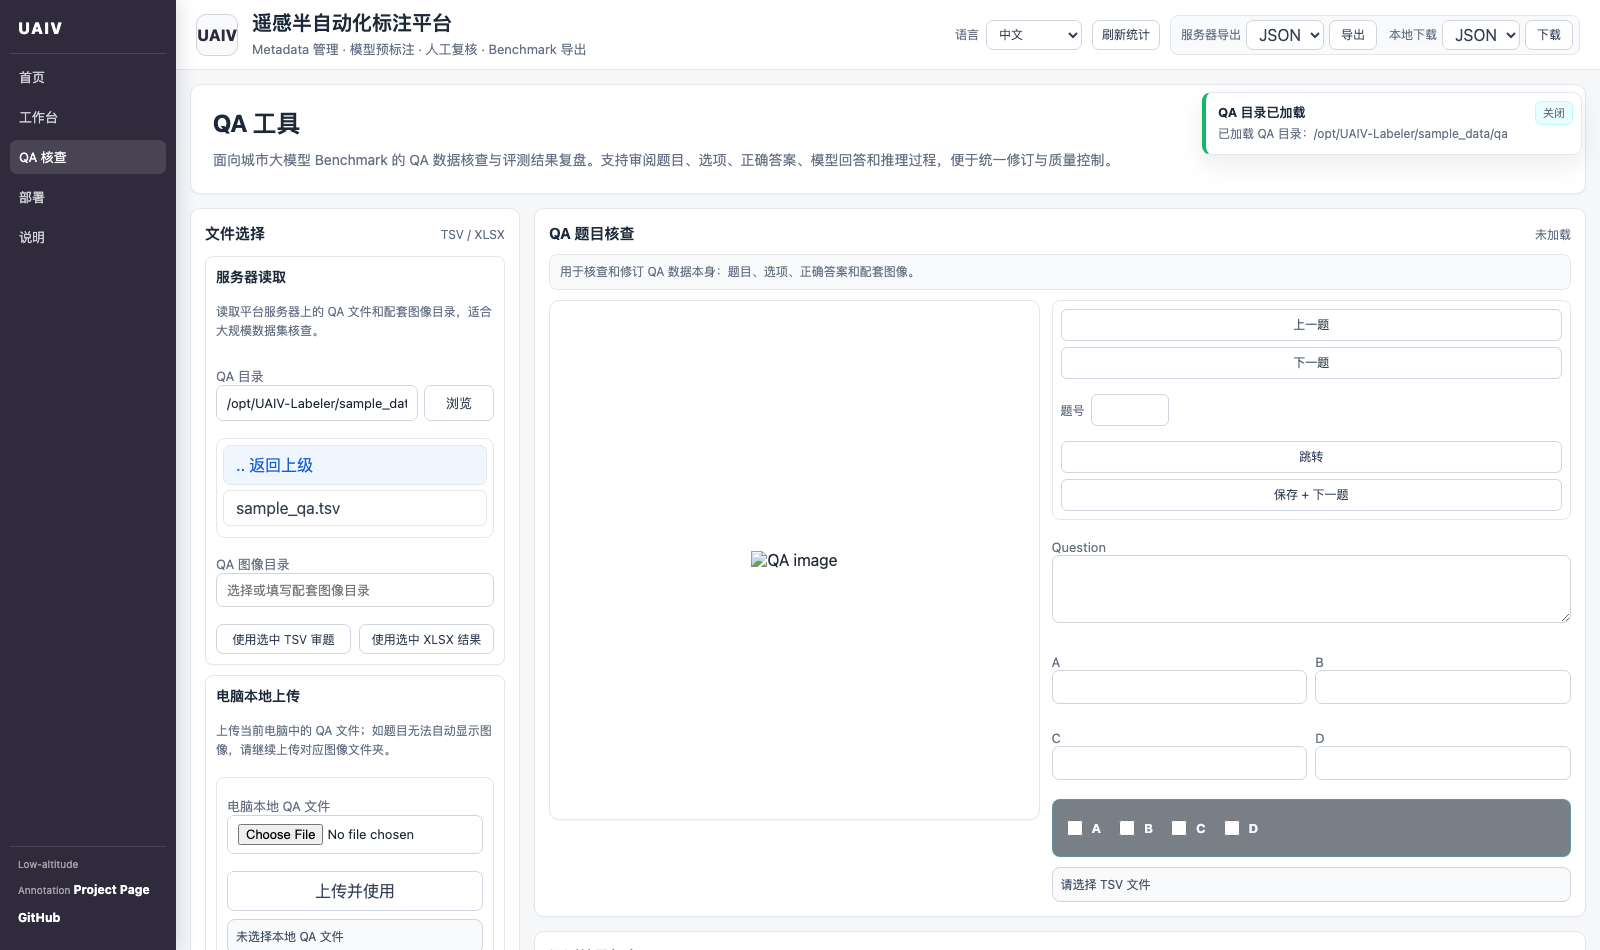The image size is (1600, 950).
Task: Click the 跳转 button
Action: coord(1311,457)
